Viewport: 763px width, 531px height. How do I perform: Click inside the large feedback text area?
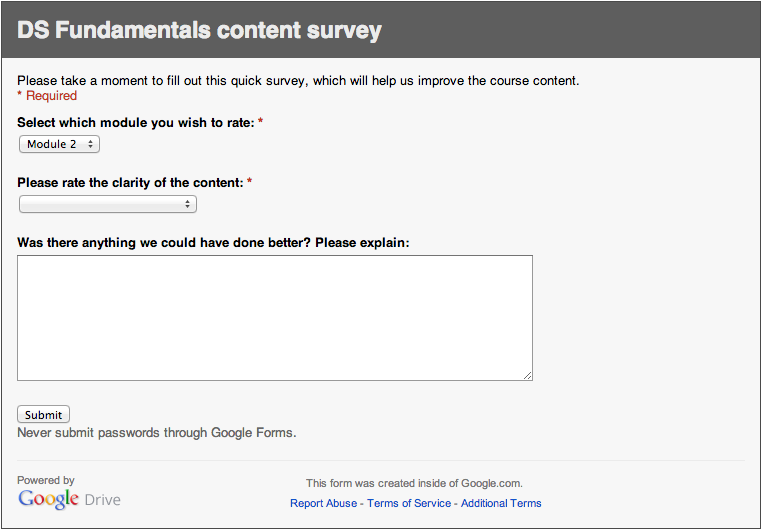[x=274, y=317]
